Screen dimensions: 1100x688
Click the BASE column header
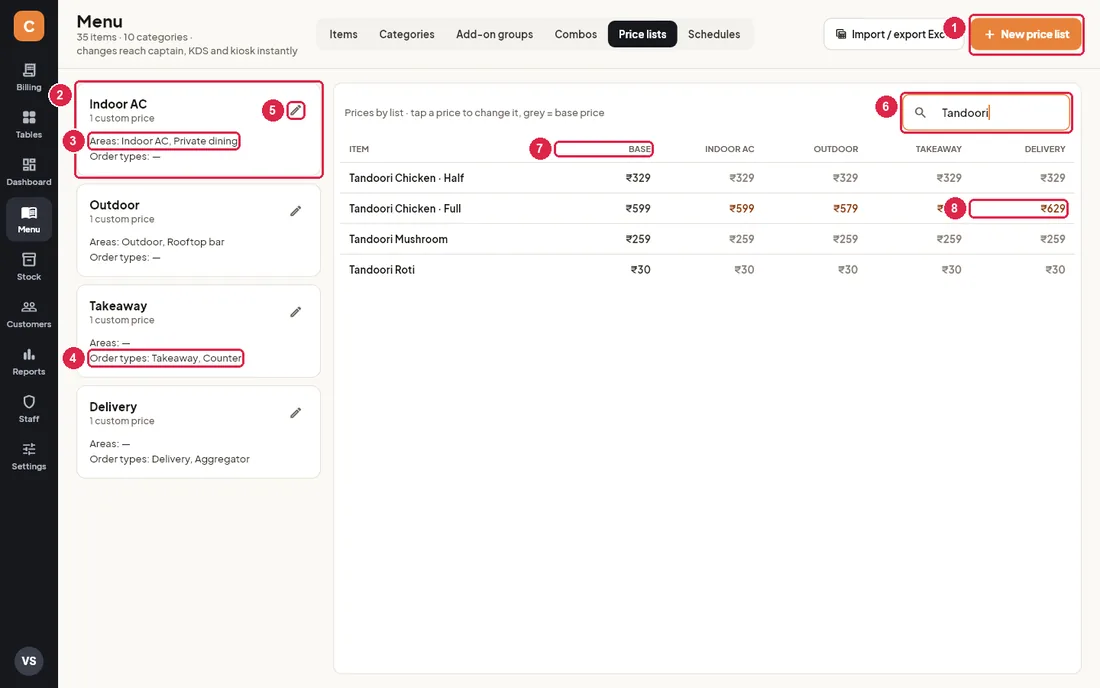(x=639, y=149)
